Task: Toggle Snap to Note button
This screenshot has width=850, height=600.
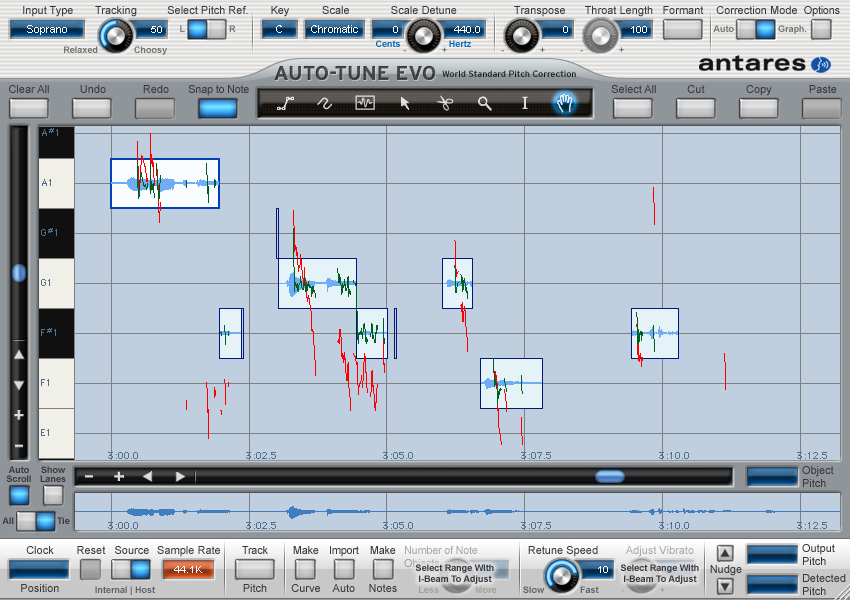Action: (218, 108)
